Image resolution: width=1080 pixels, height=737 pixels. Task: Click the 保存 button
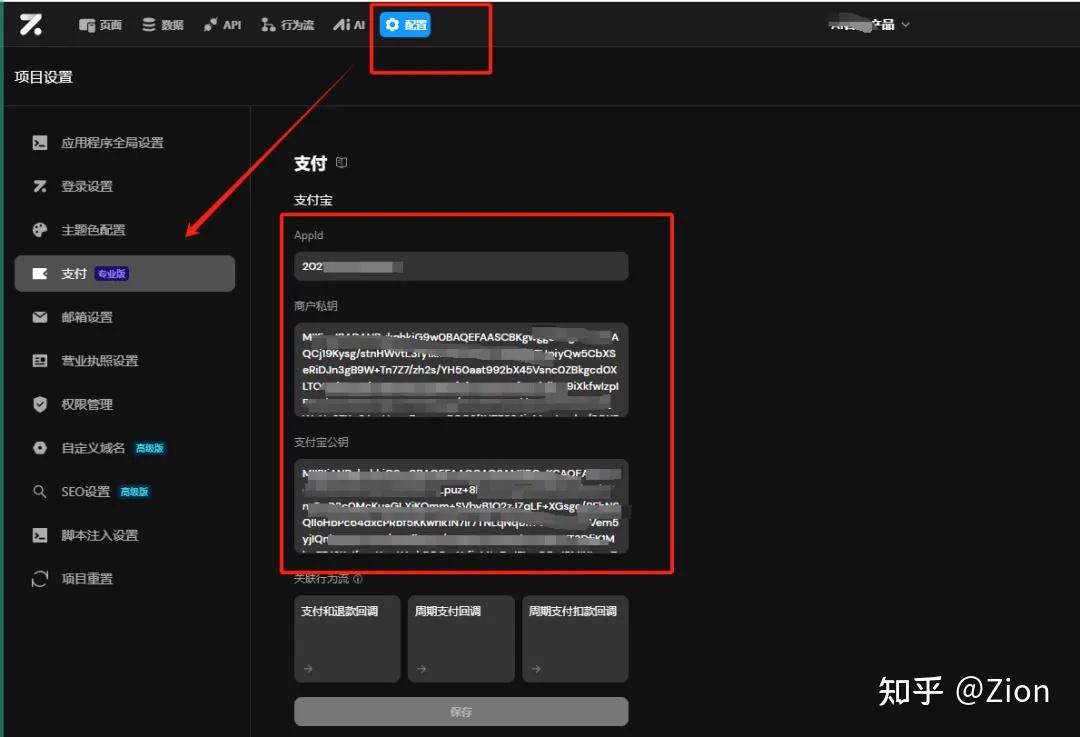[x=461, y=712]
